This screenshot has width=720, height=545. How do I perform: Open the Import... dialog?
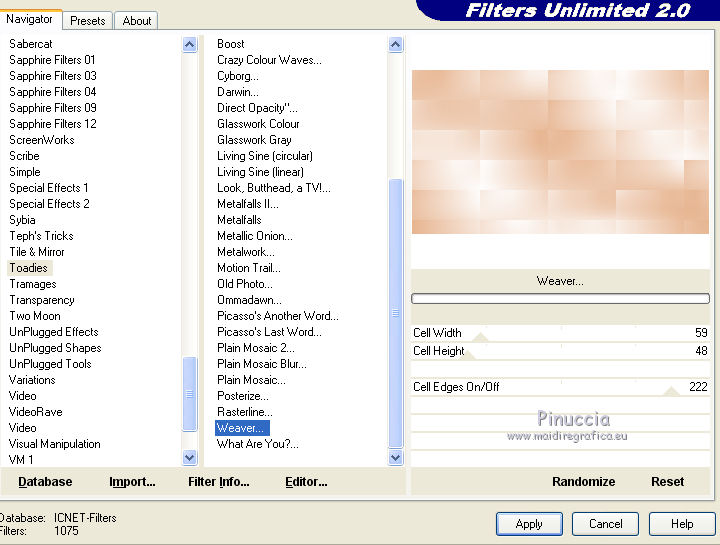pos(132,482)
